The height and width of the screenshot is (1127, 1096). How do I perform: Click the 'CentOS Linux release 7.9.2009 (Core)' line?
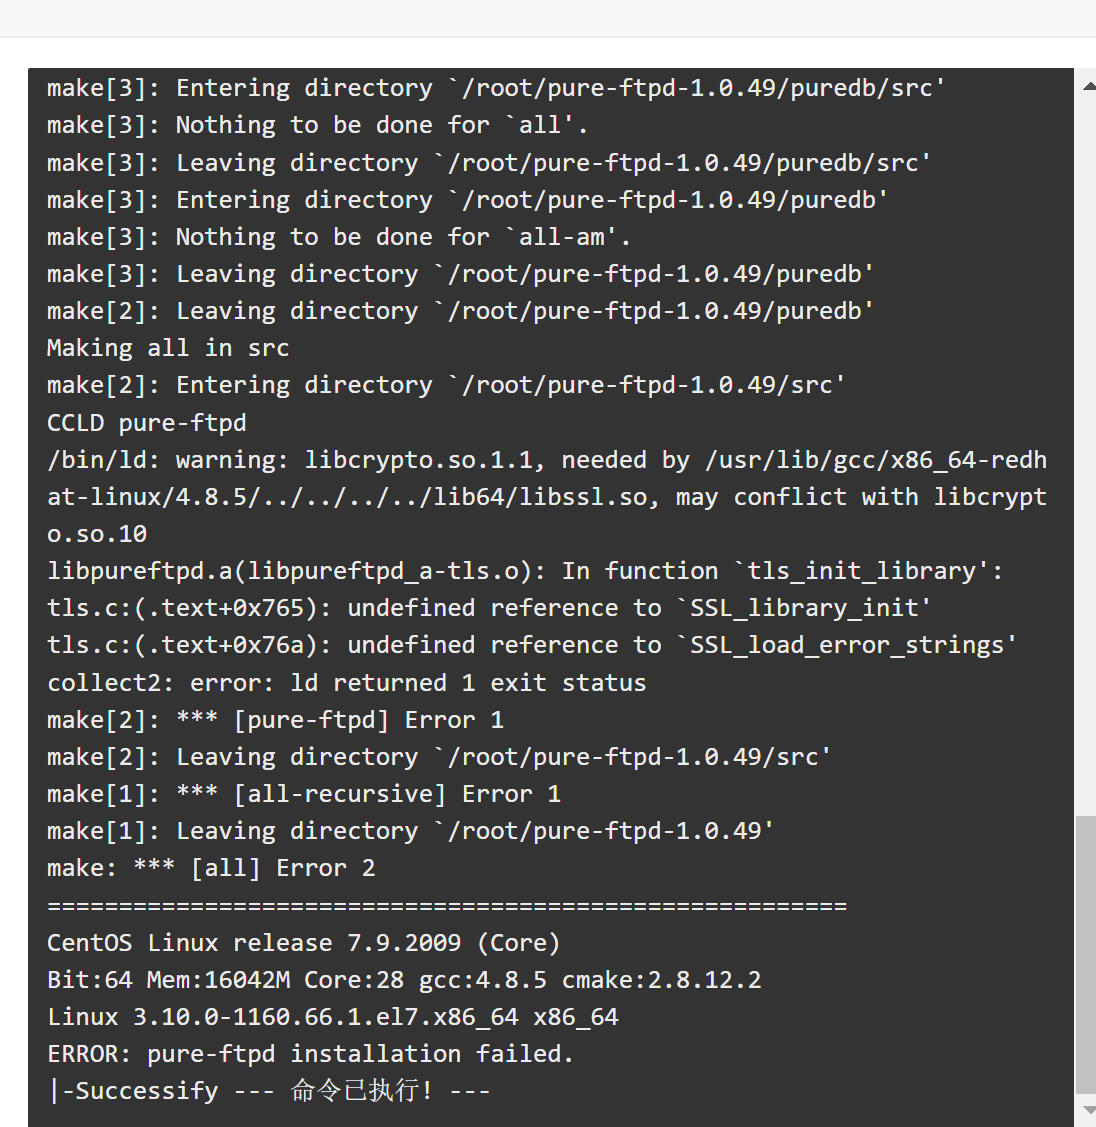coord(303,942)
